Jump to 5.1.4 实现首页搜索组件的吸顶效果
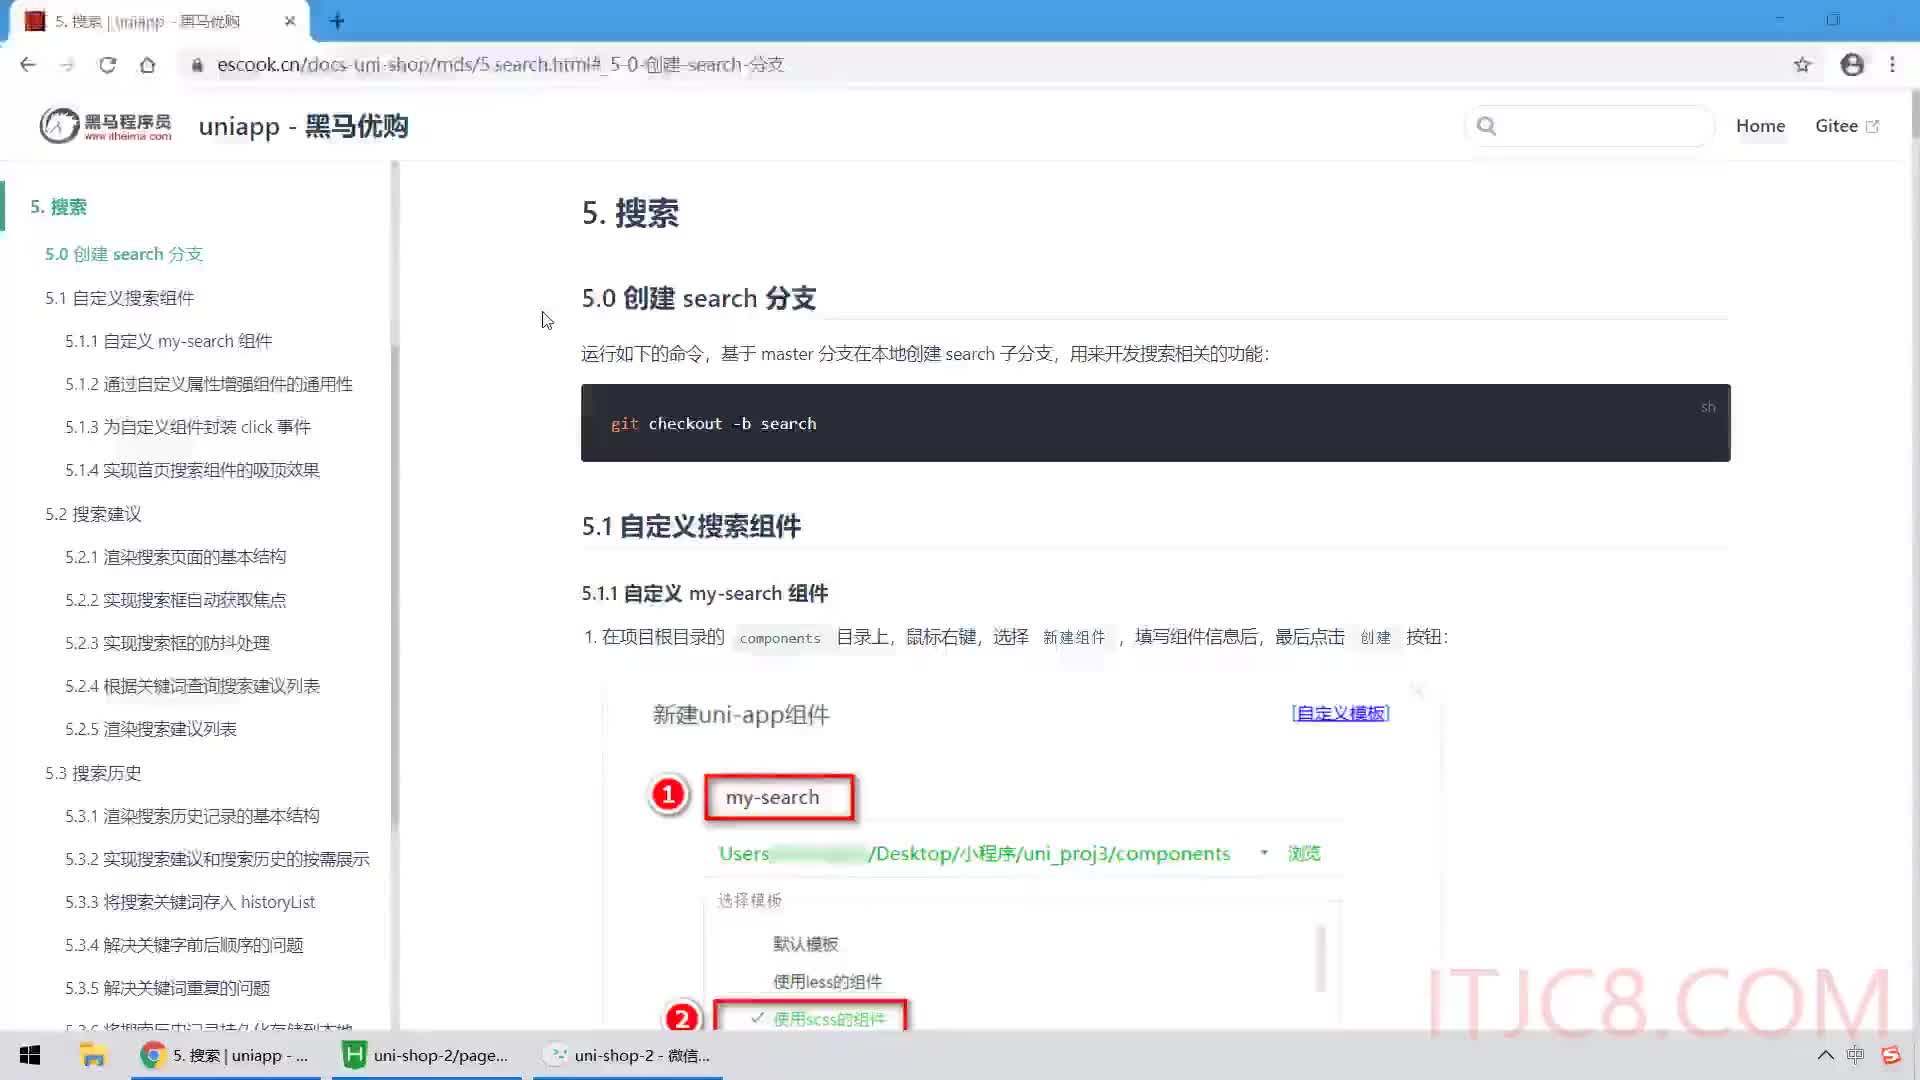The width and height of the screenshot is (1920, 1080). (x=192, y=470)
